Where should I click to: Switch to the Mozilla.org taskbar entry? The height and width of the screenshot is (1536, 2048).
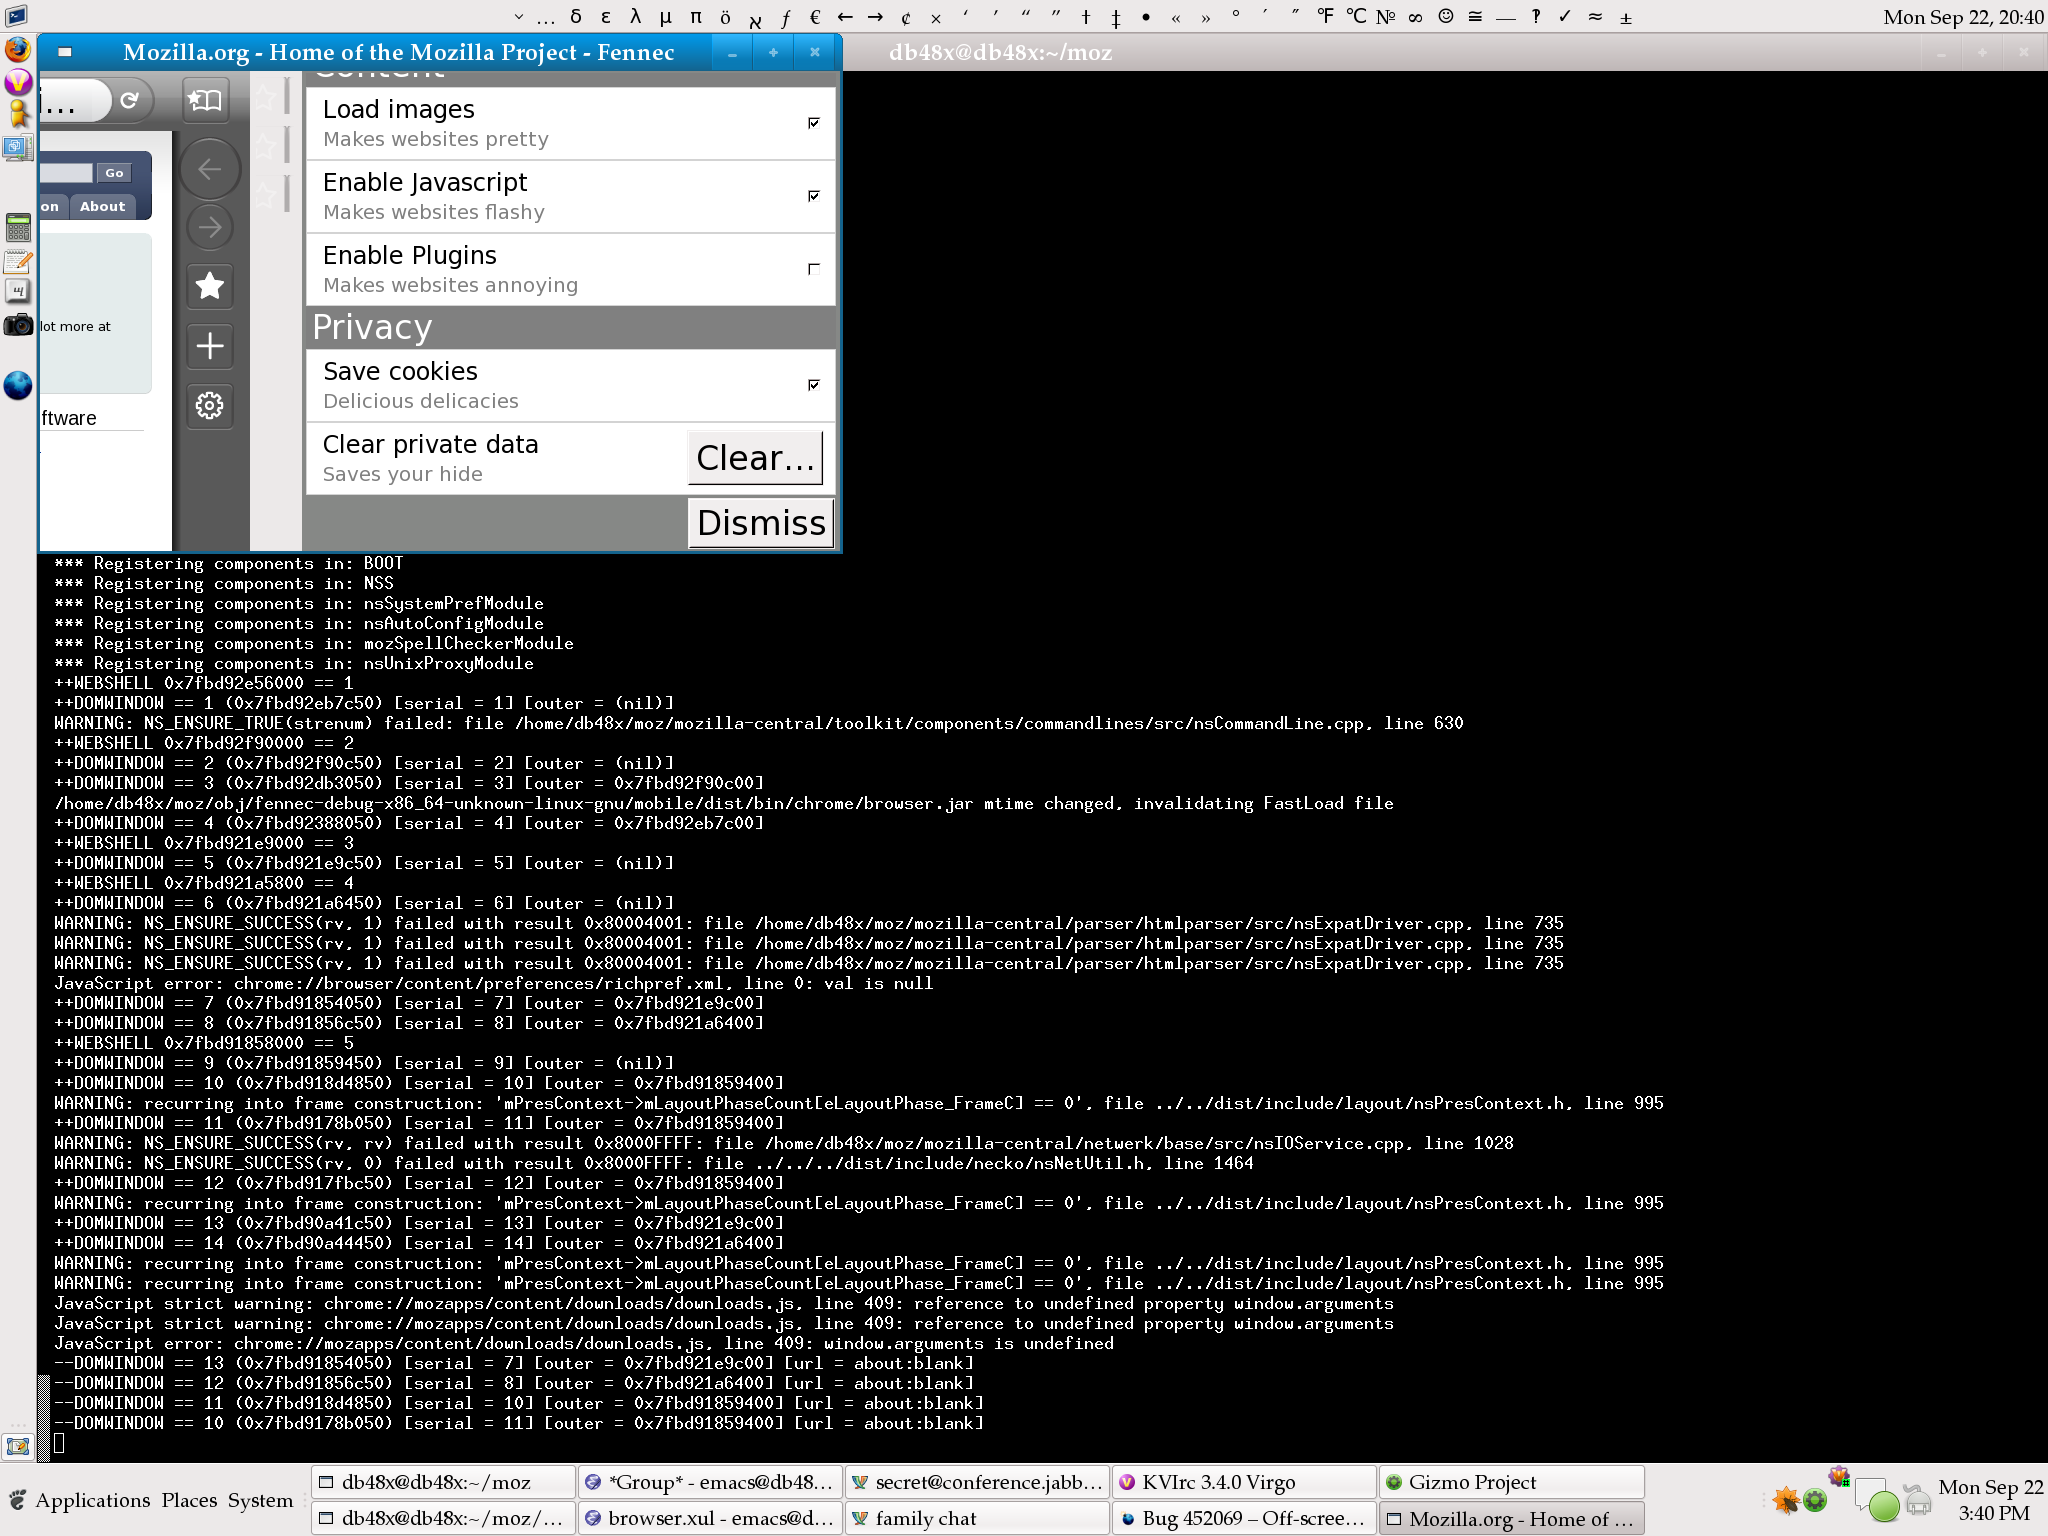tap(1511, 1518)
